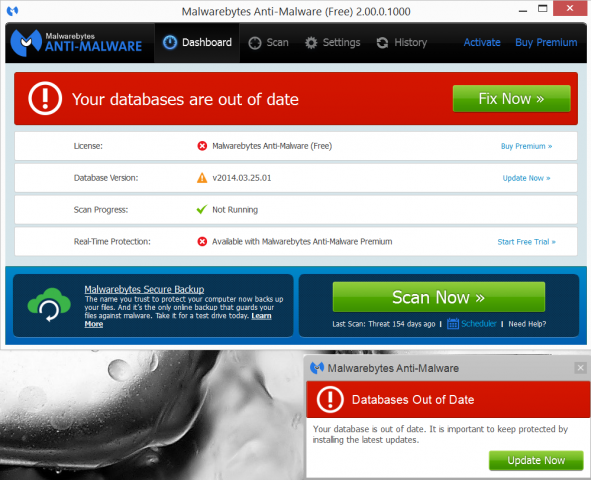Click the alert icon in the notification popup
This screenshot has height=480, width=591.
coord(330,399)
